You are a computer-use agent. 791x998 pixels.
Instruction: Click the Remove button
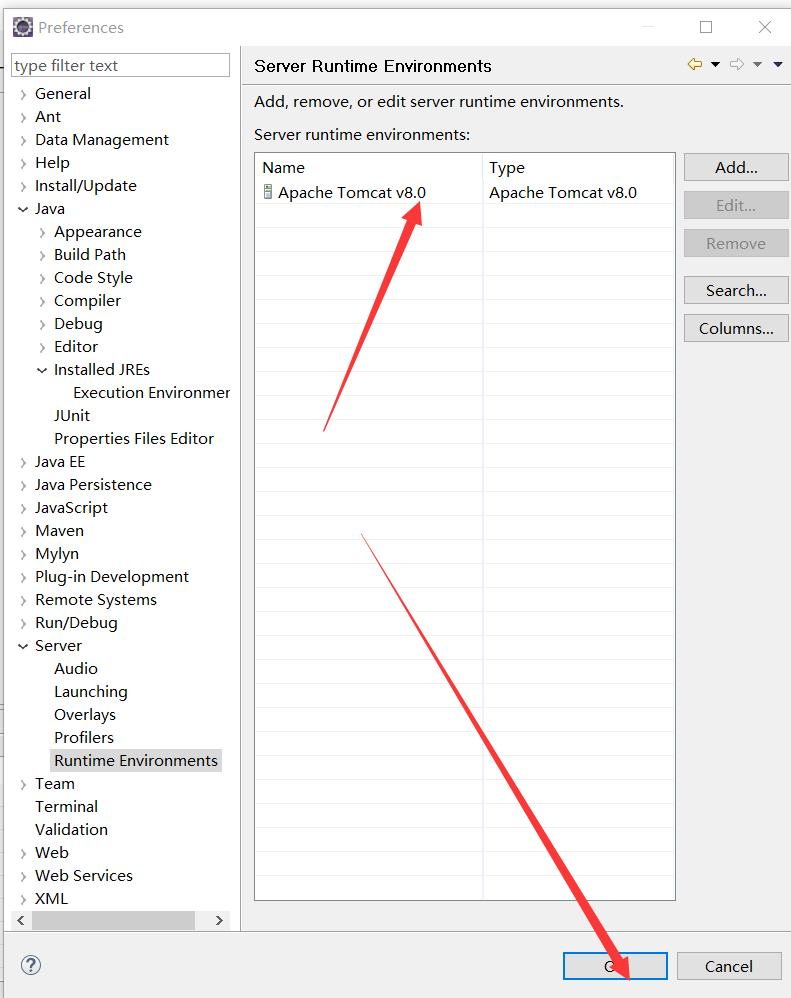tap(736, 244)
